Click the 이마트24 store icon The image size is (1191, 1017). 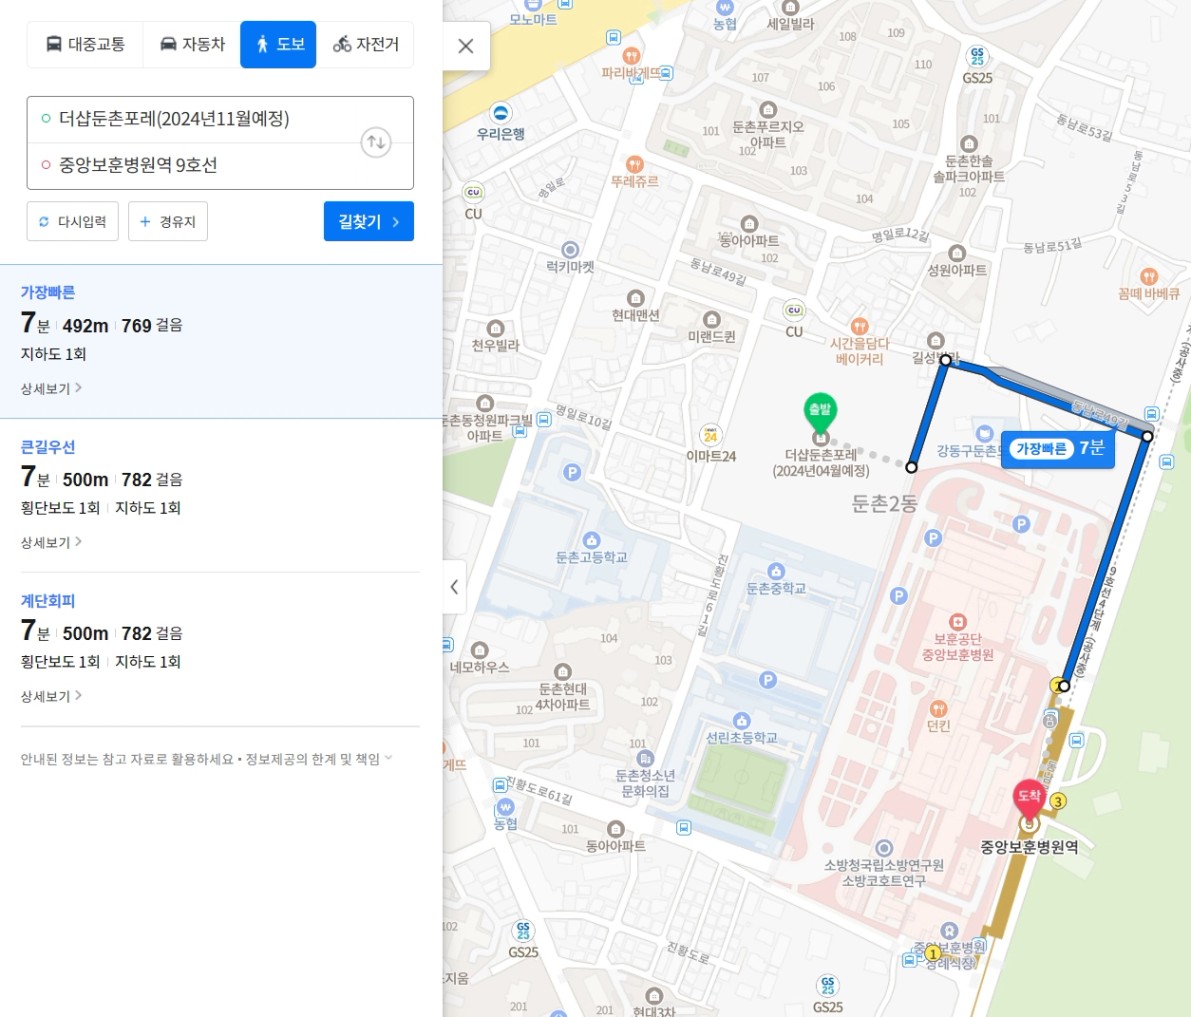pos(711,435)
